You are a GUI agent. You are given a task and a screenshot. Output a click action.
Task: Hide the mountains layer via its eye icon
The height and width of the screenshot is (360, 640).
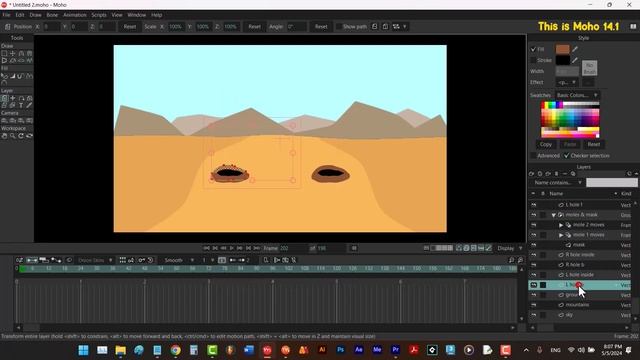click(x=533, y=305)
